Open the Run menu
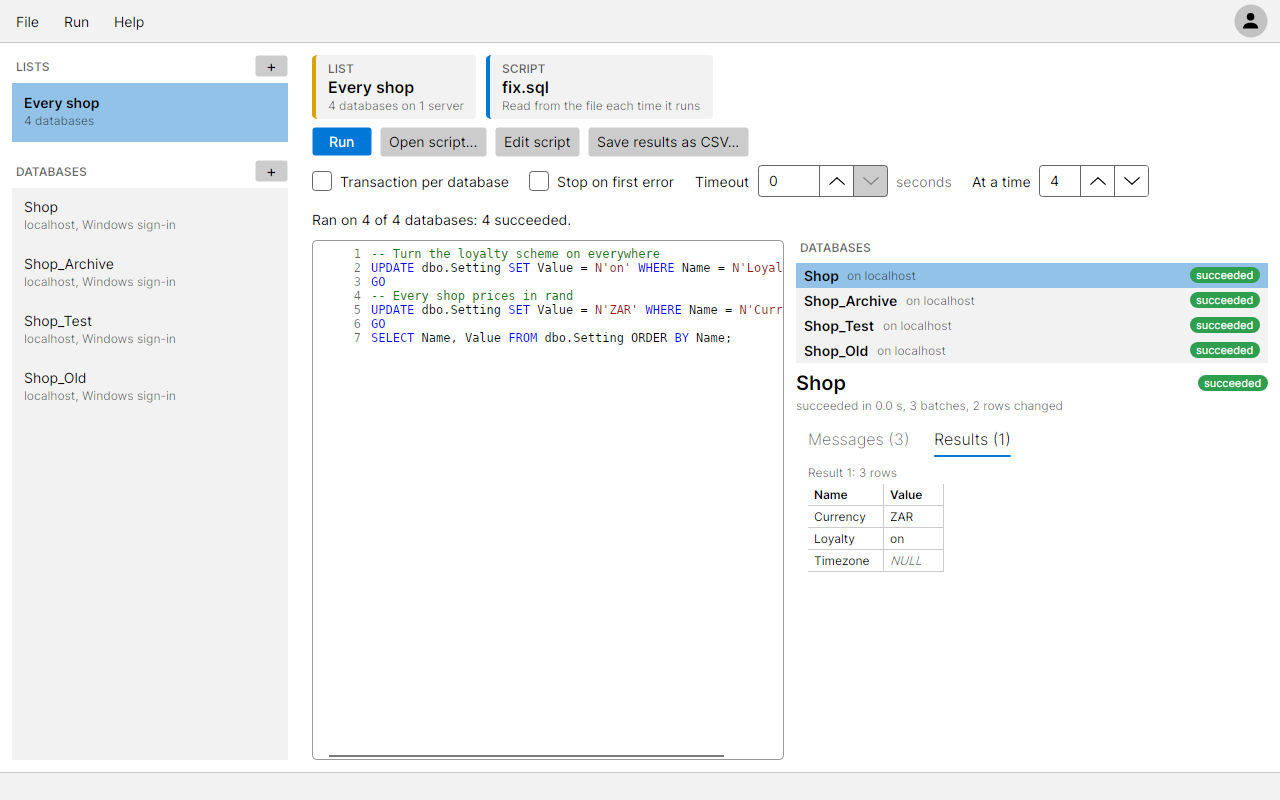The height and width of the screenshot is (800, 1280). [77, 22]
